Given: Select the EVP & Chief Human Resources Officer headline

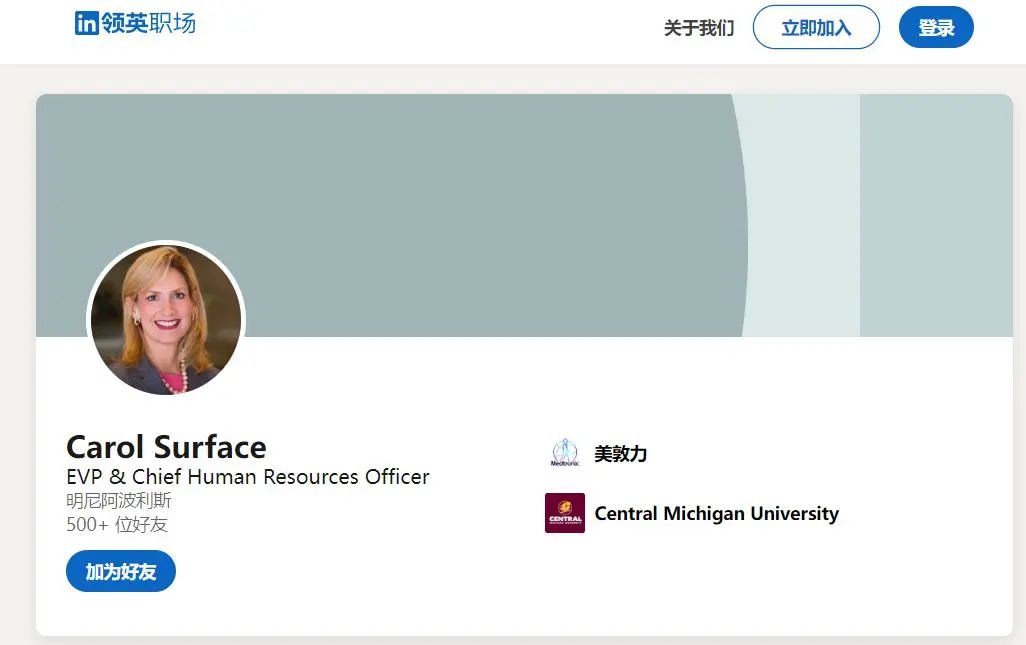Looking at the screenshot, I should point(248,476).
